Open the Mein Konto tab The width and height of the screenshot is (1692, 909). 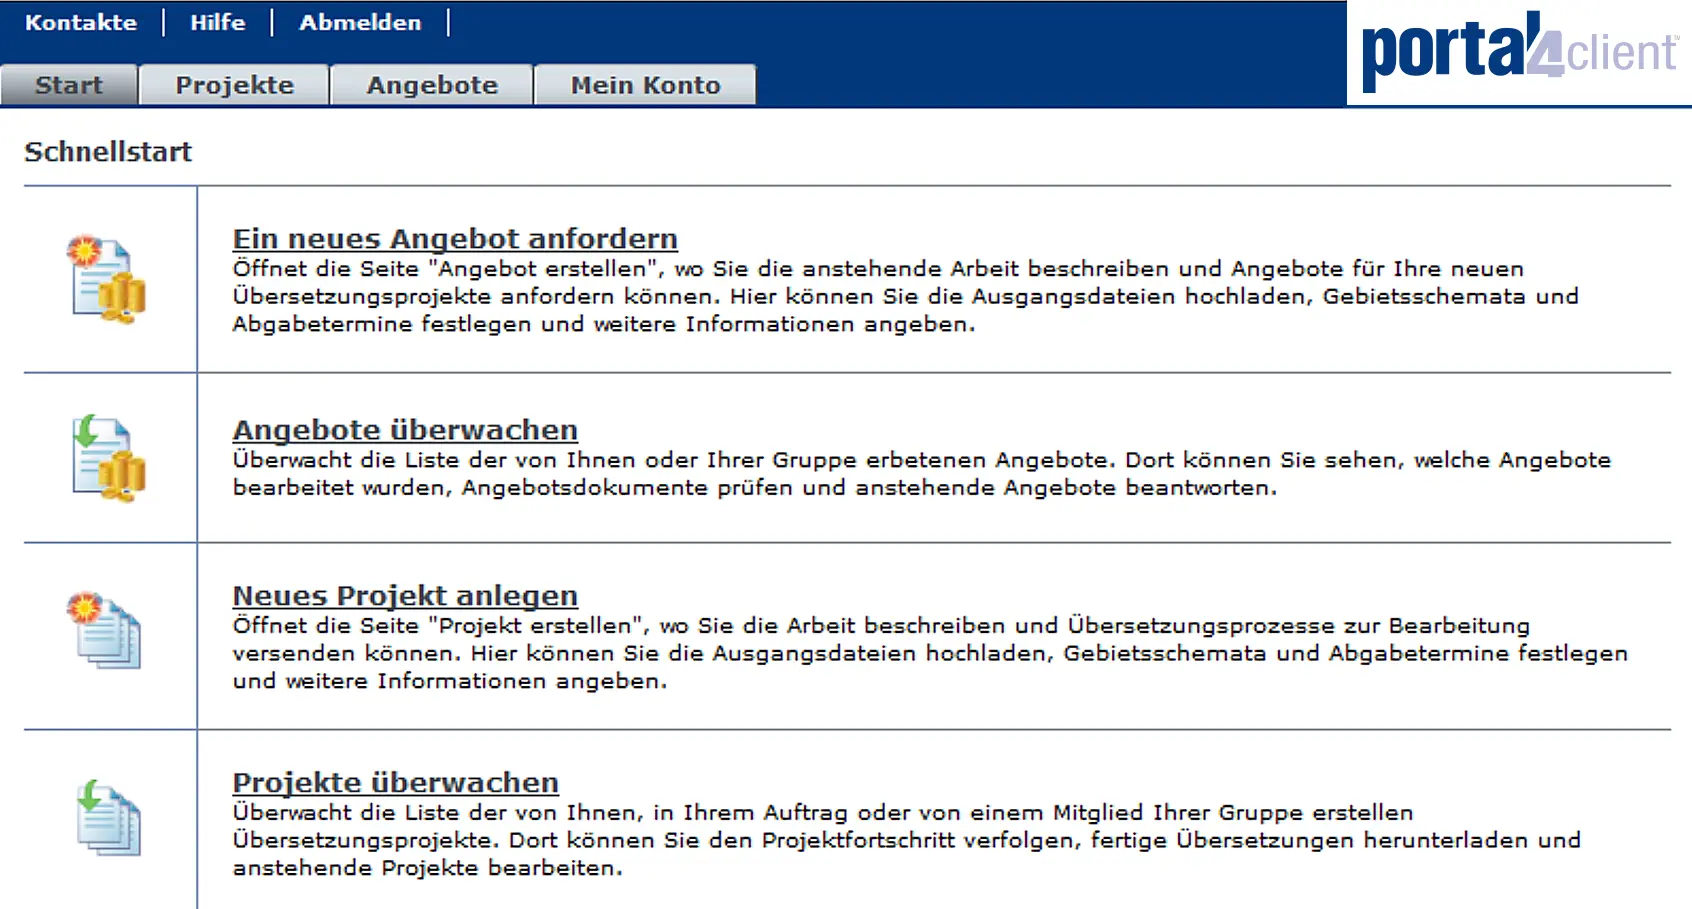pyautogui.click(x=645, y=85)
